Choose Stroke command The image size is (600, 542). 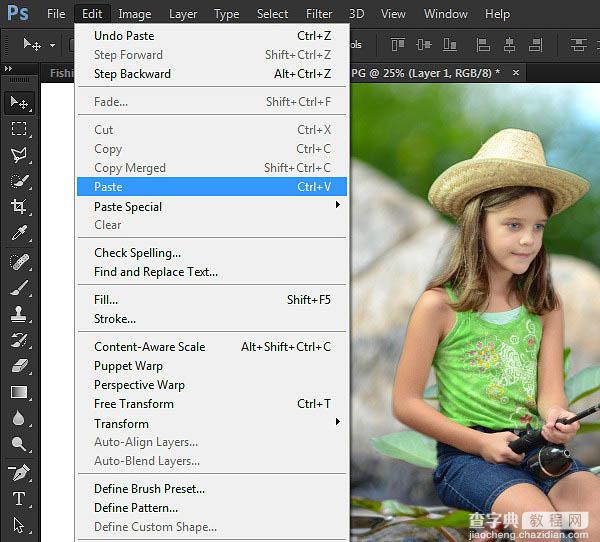pos(212,319)
